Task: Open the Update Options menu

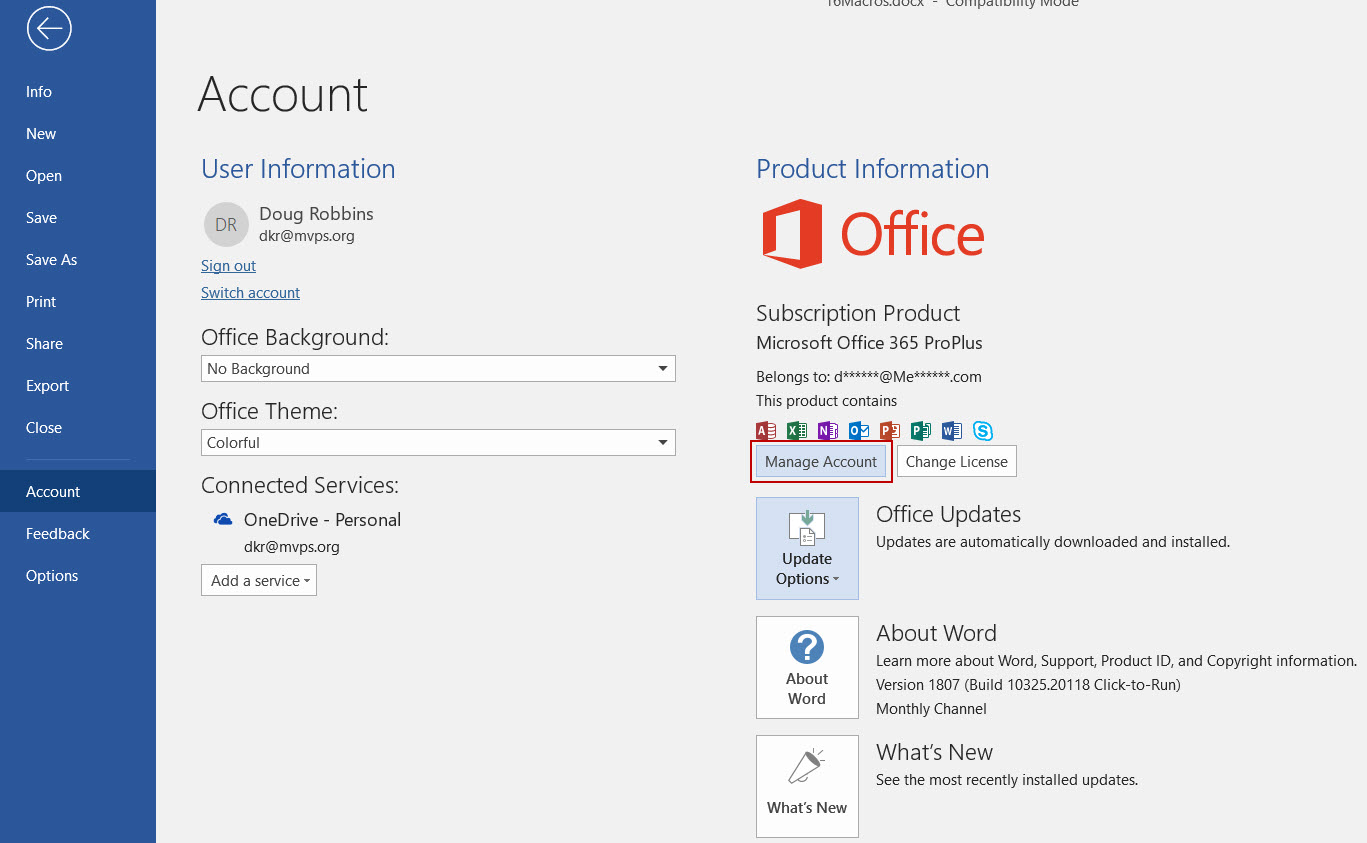Action: pos(807,549)
